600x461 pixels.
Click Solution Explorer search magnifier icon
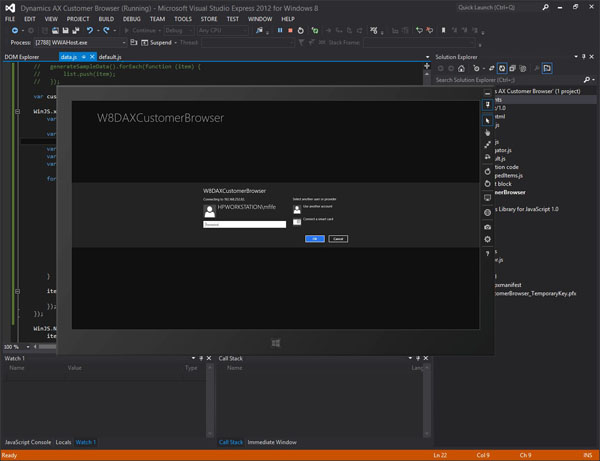(587, 80)
